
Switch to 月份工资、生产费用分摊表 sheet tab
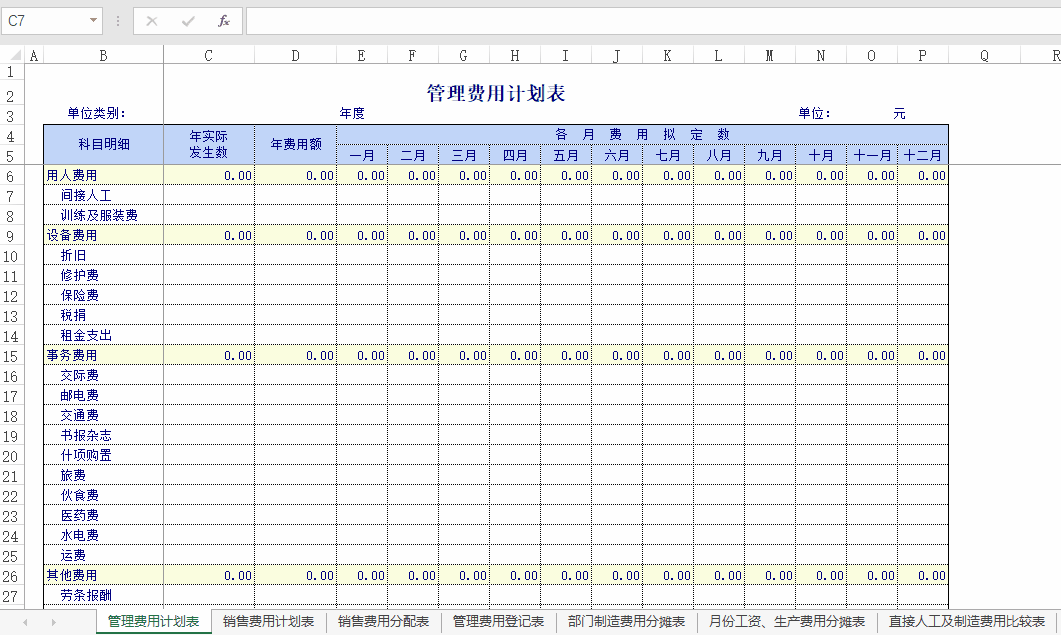(x=786, y=621)
